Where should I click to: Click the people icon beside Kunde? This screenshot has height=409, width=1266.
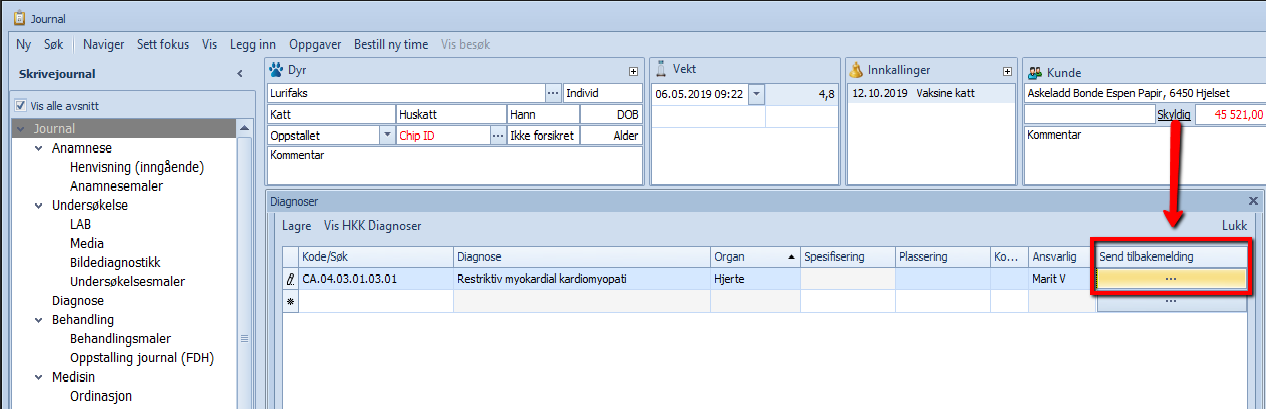1034,72
